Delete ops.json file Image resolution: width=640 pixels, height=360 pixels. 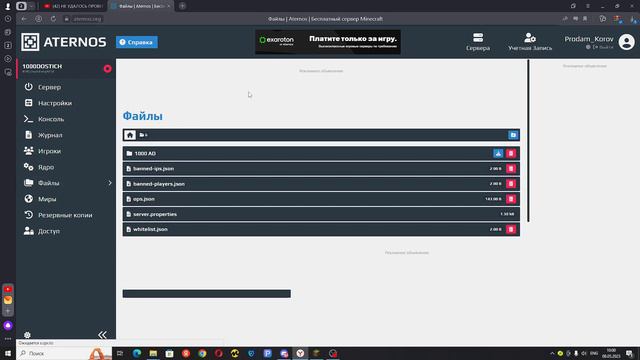(511, 199)
